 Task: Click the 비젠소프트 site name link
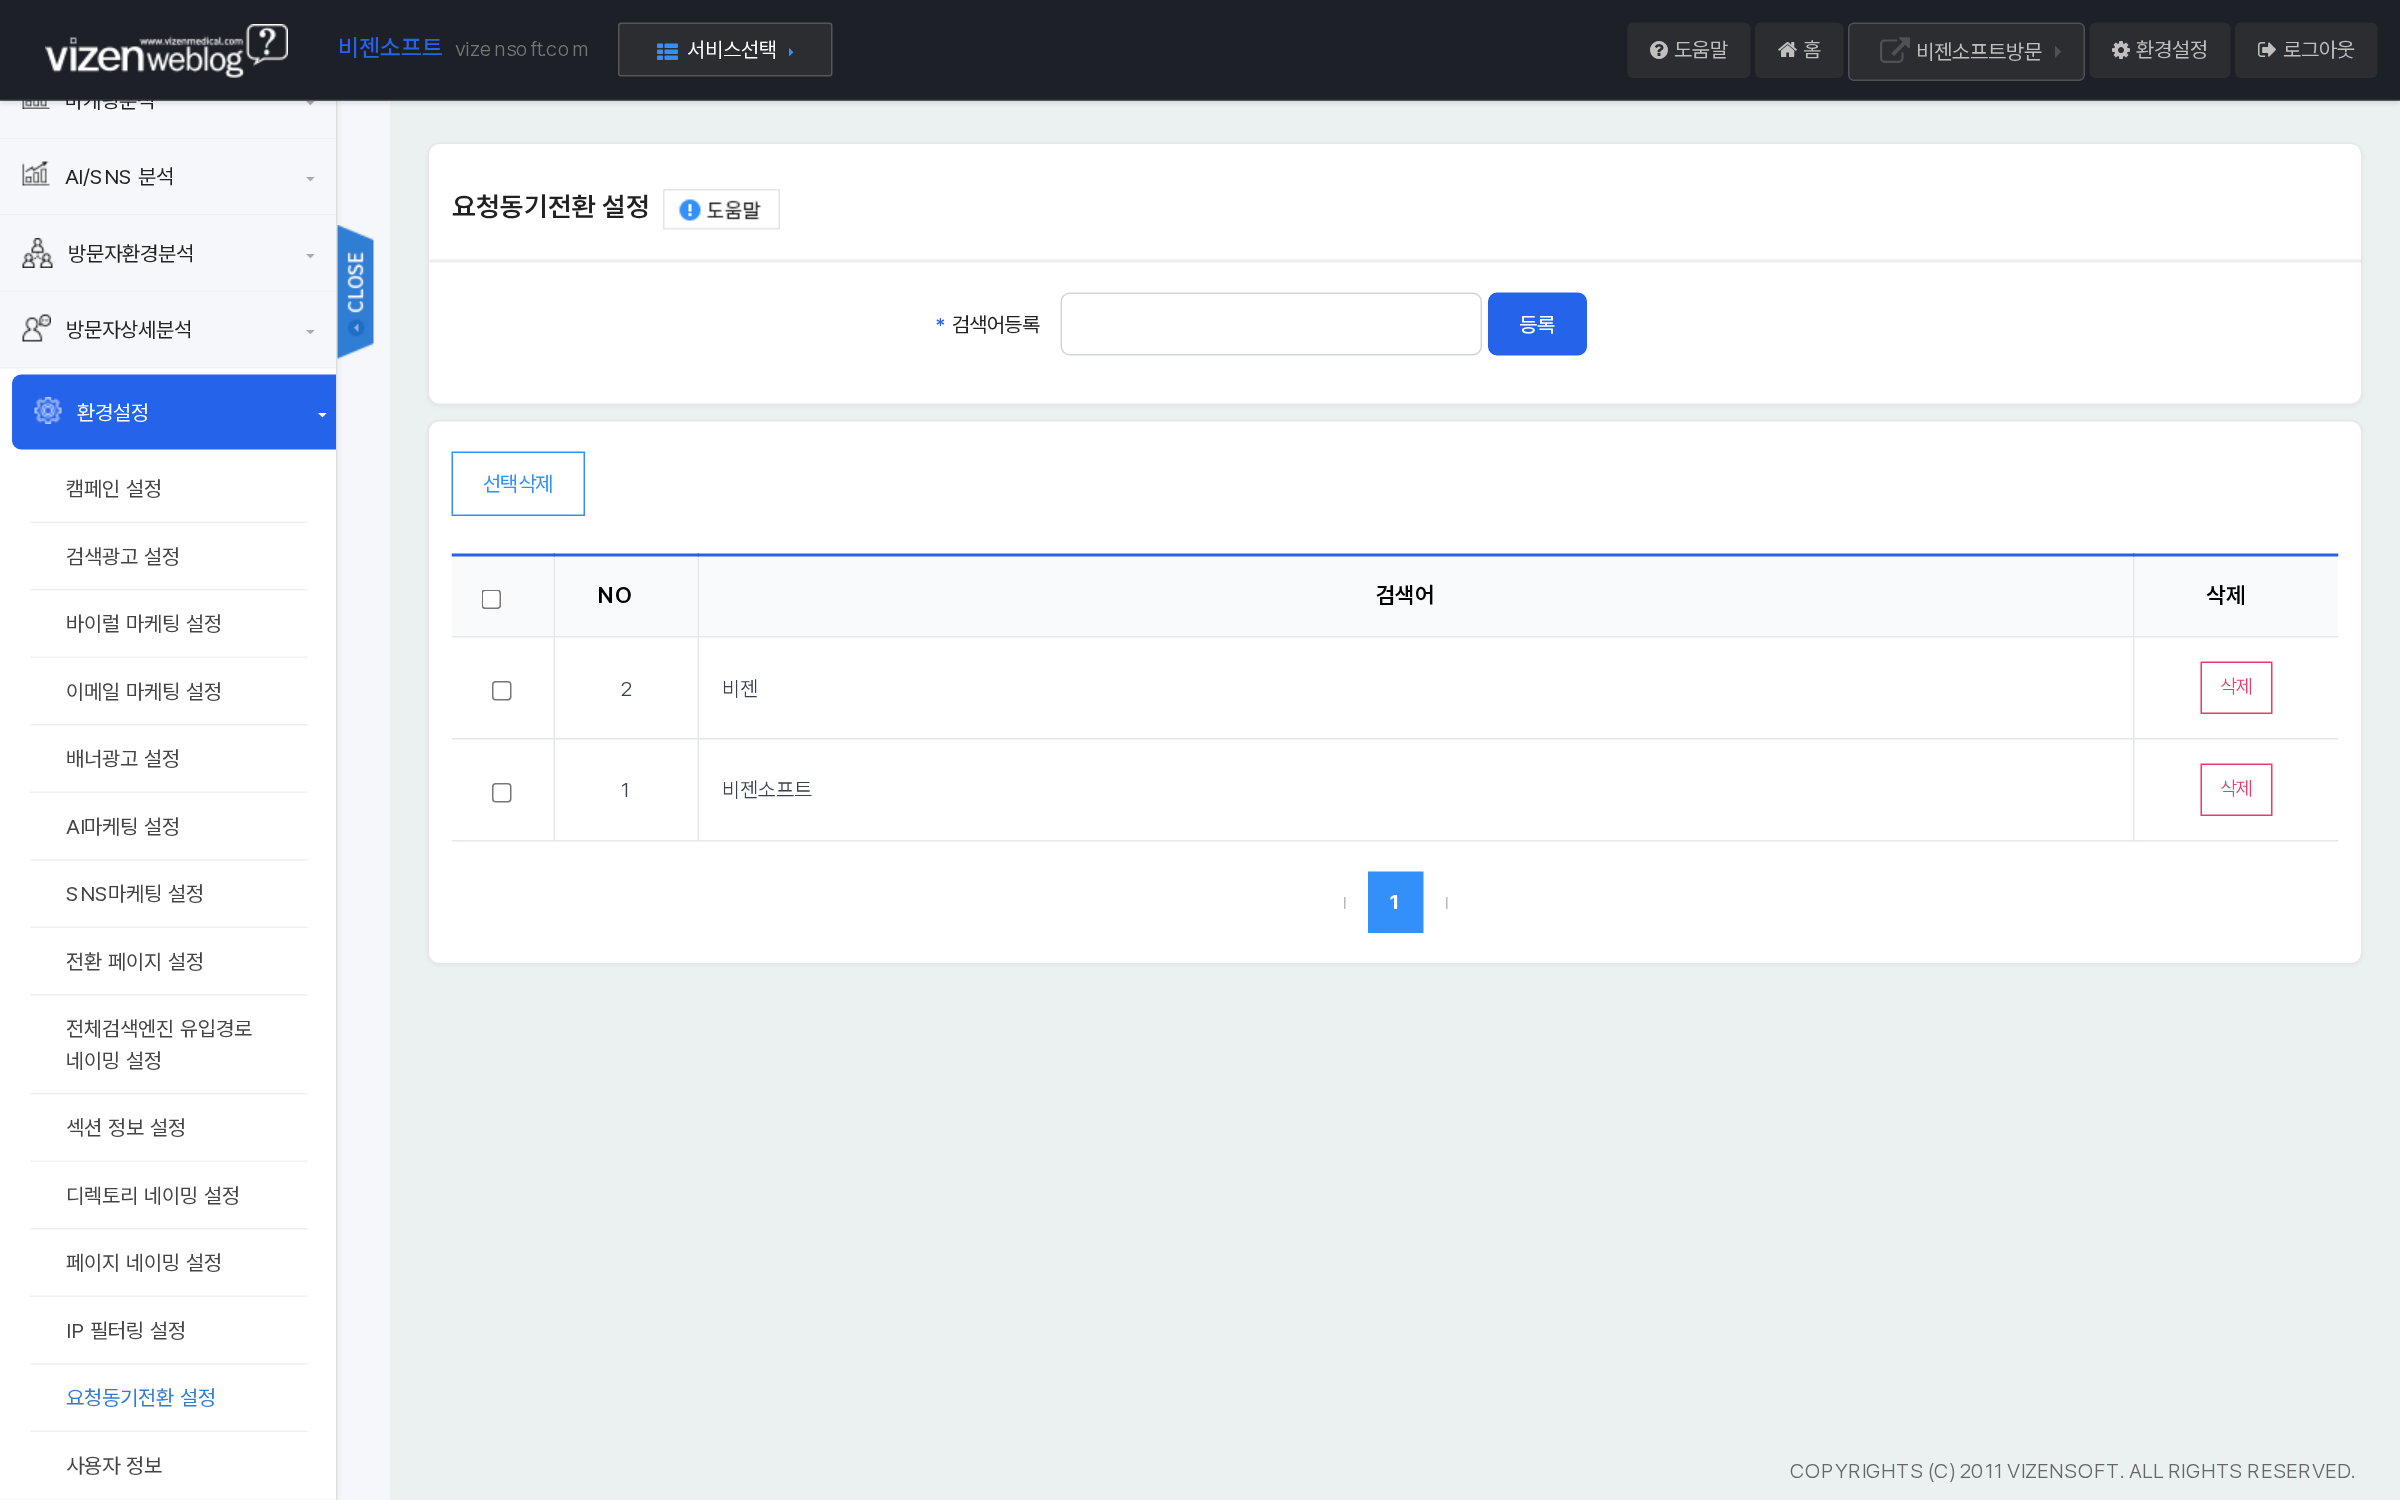tap(390, 47)
